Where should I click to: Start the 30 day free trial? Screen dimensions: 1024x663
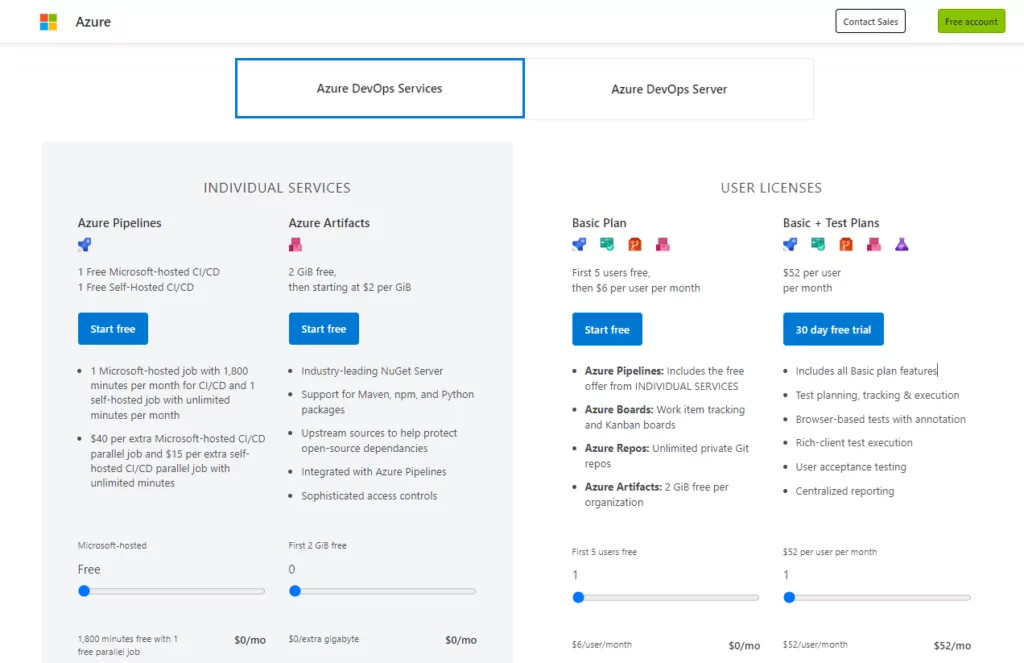click(x=833, y=329)
